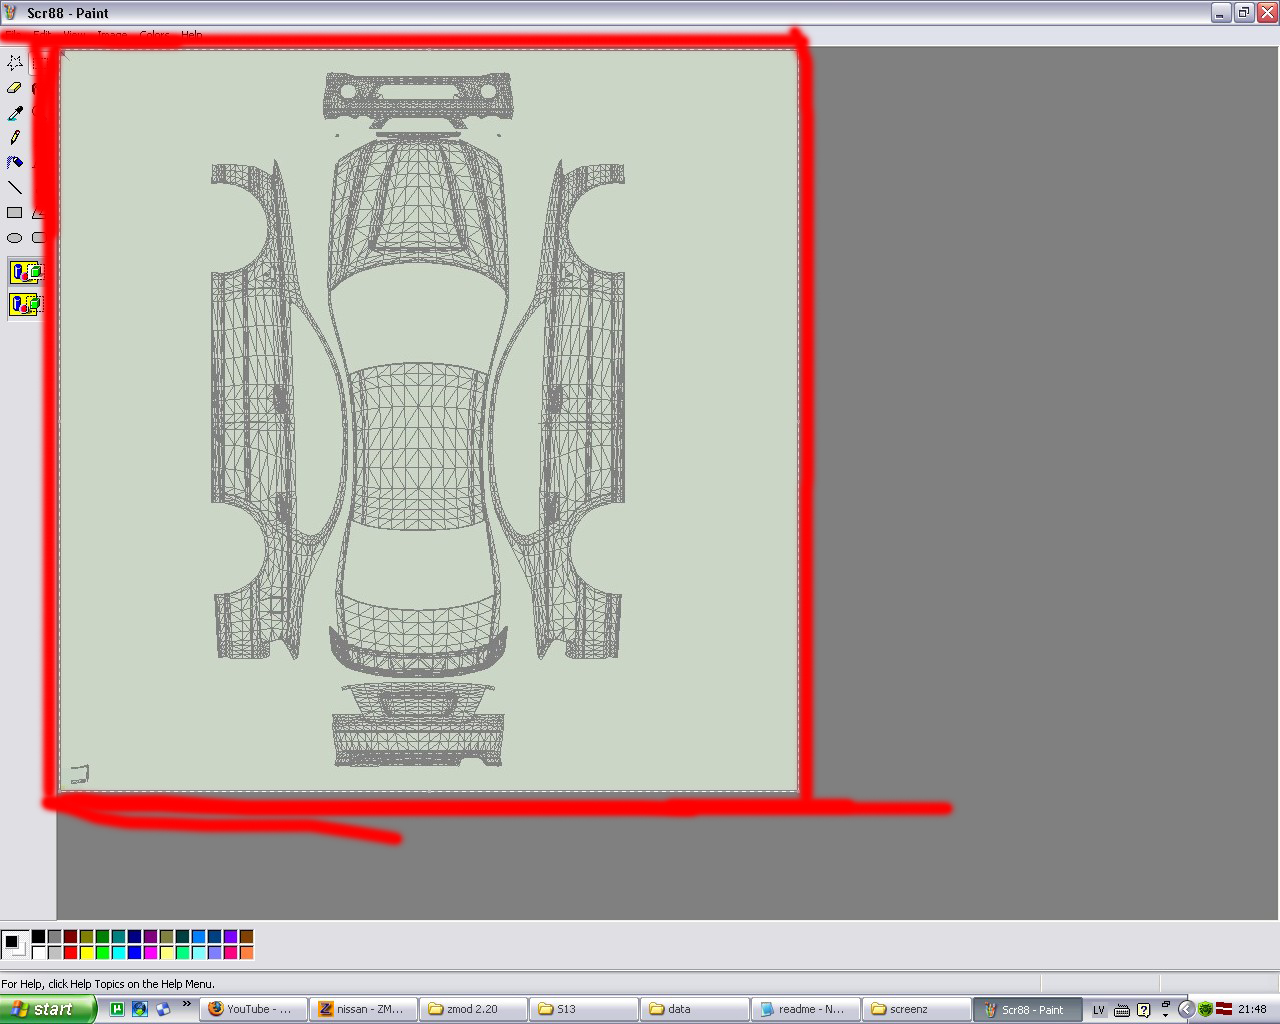
Task: Open the LV language bar selector
Action: (1098, 1010)
